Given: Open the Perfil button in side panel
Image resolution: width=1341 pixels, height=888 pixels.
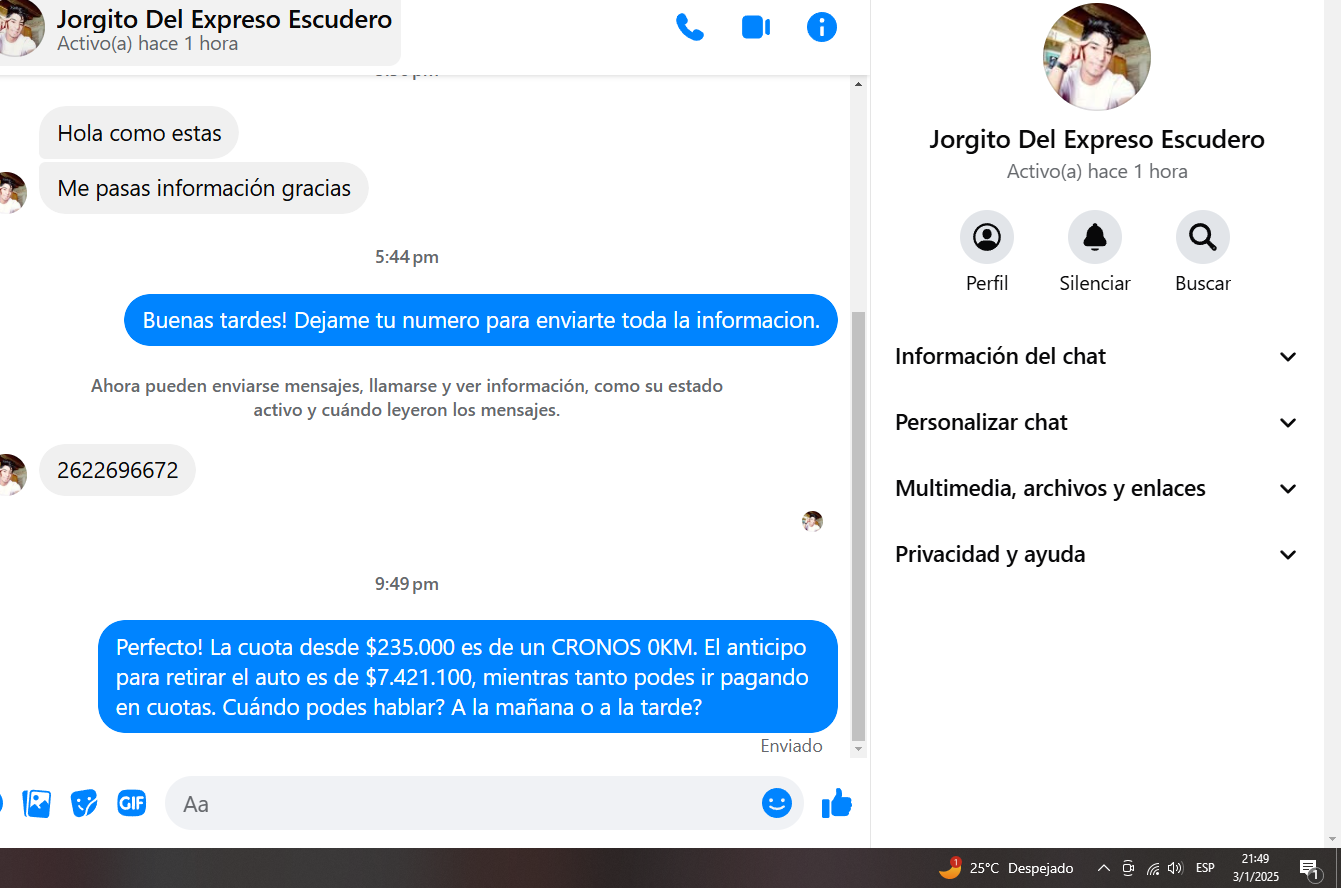Looking at the screenshot, I should point(986,238).
